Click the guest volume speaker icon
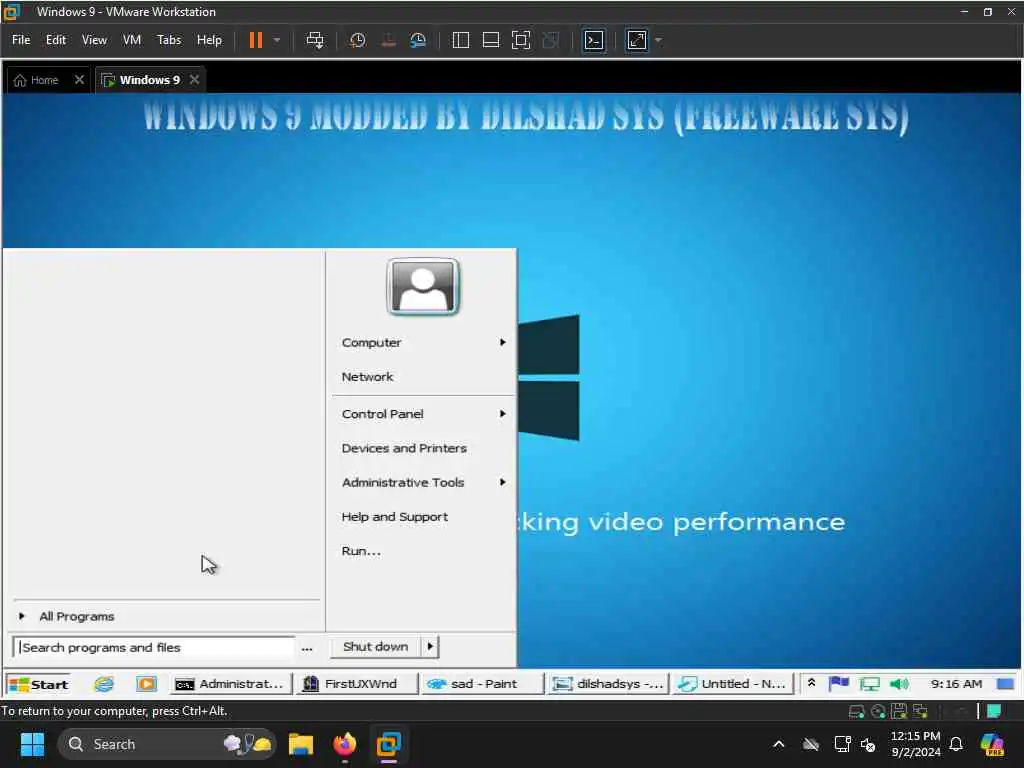The image size is (1024, 768). (899, 684)
